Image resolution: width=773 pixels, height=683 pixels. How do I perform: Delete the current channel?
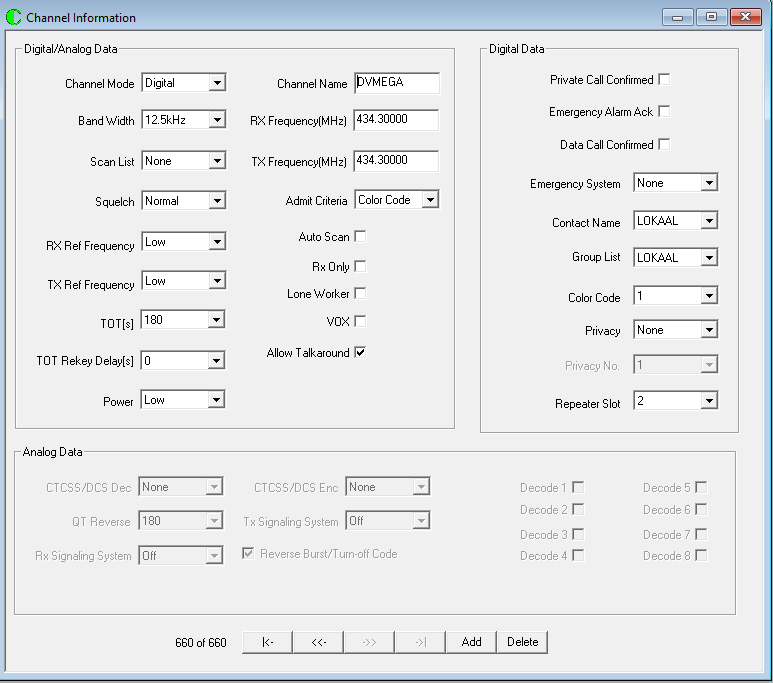522,642
